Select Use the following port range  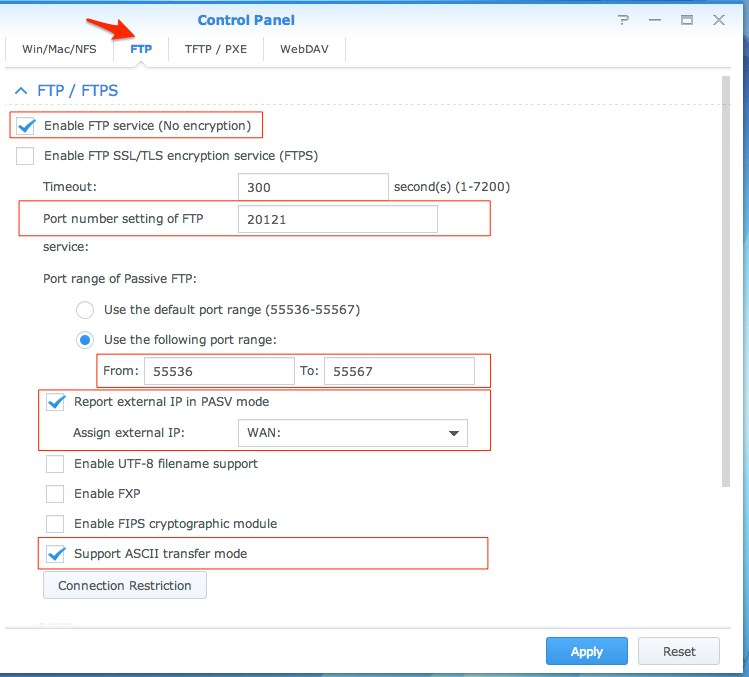[x=86, y=340]
